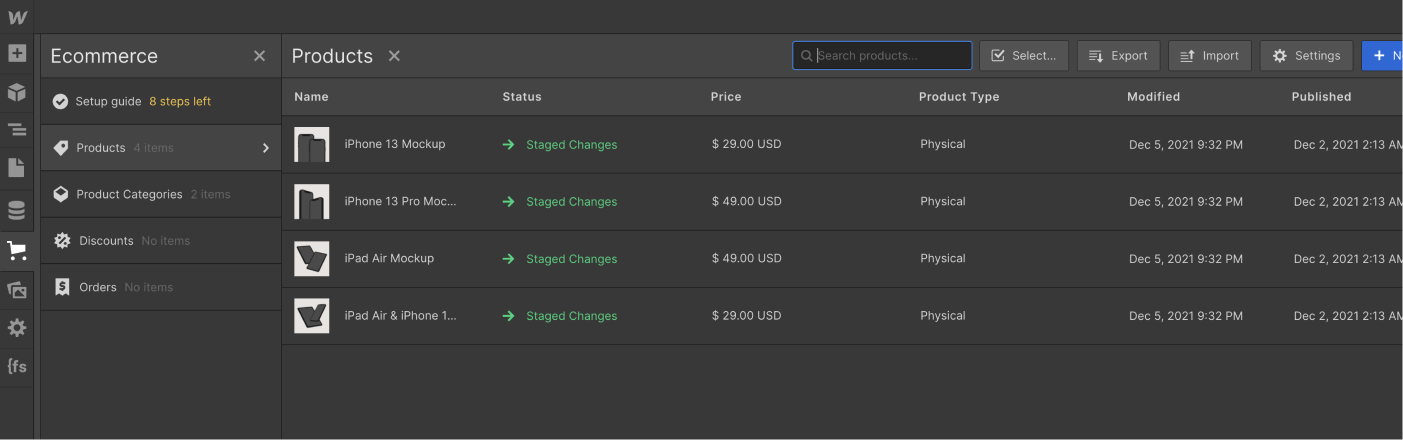
Task: Click the Export button
Action: pyautogui.click(x=1118, y=56)
